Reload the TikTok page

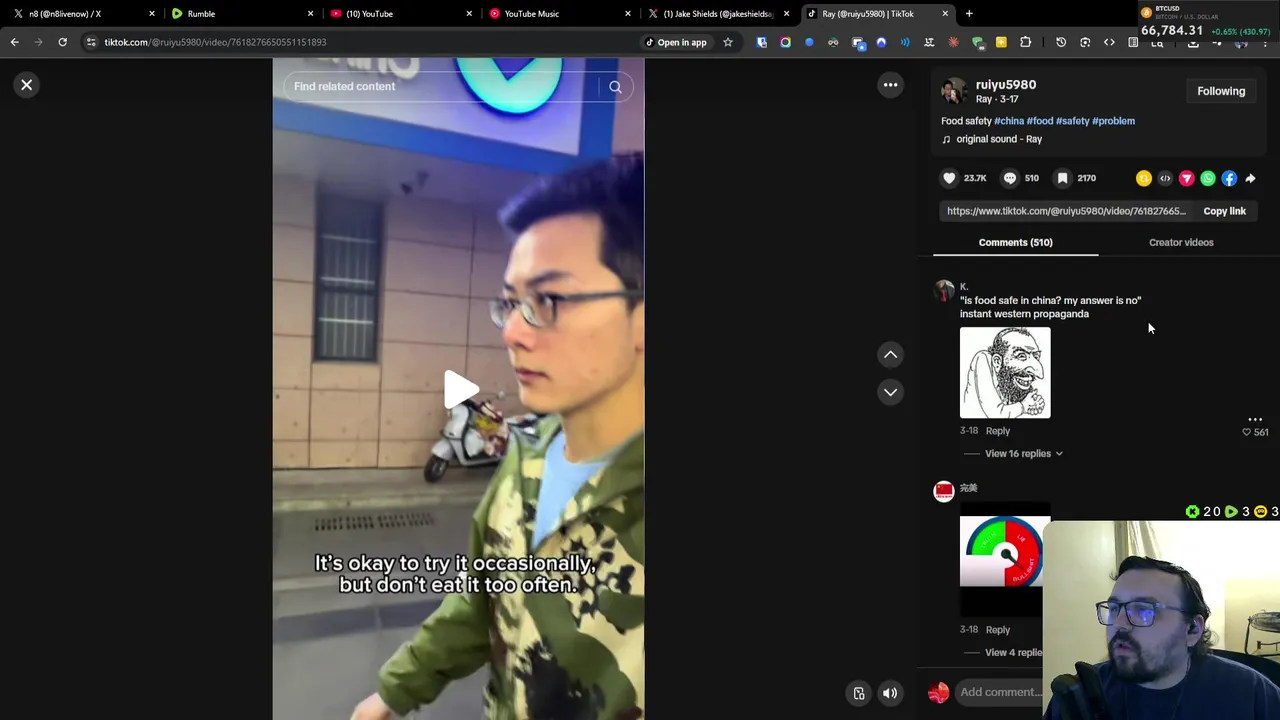click(62, 42)
